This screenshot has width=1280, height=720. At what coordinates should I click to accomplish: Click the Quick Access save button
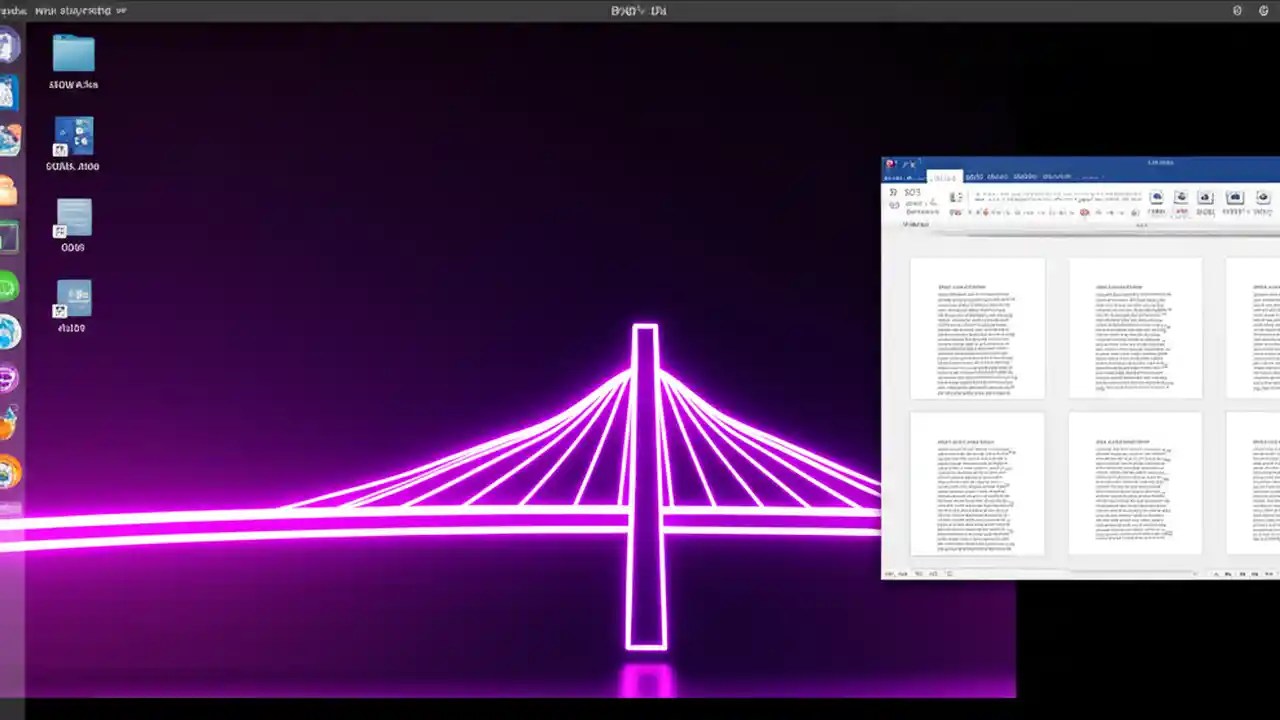coord(897,165)
